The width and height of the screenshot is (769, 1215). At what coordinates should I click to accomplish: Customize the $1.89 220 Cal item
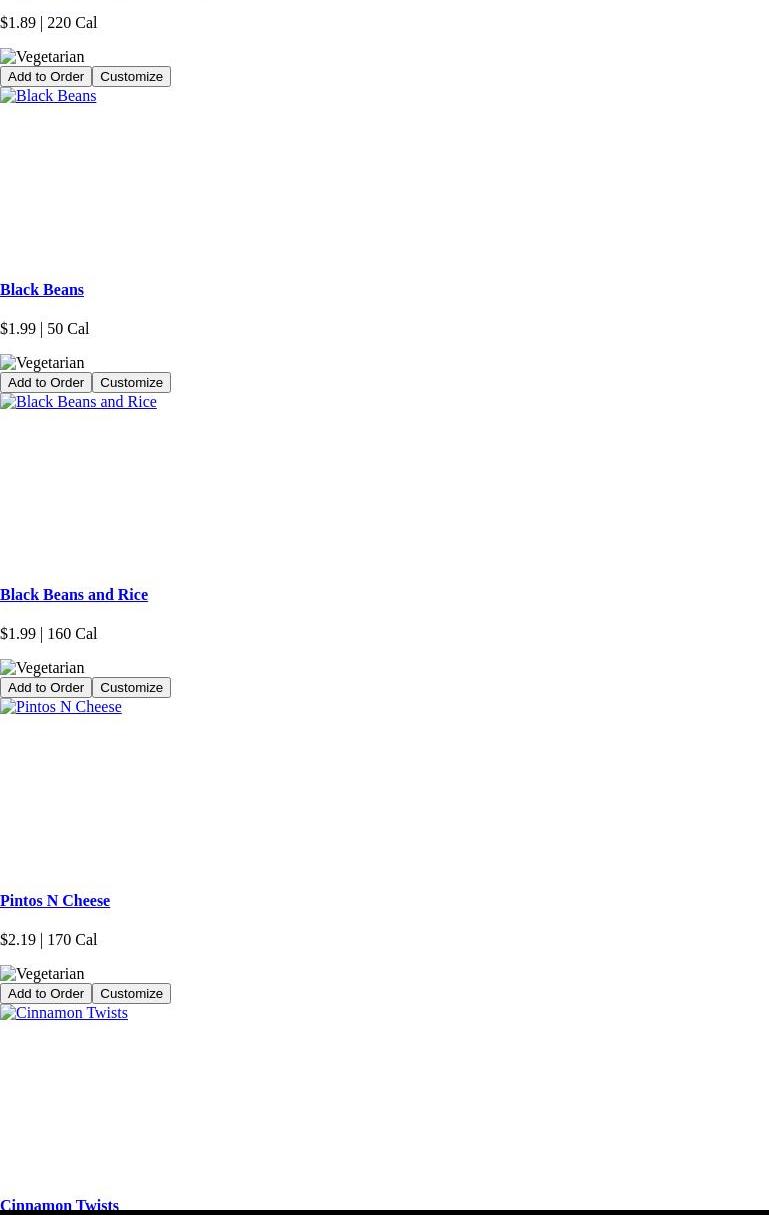[131, 77]
